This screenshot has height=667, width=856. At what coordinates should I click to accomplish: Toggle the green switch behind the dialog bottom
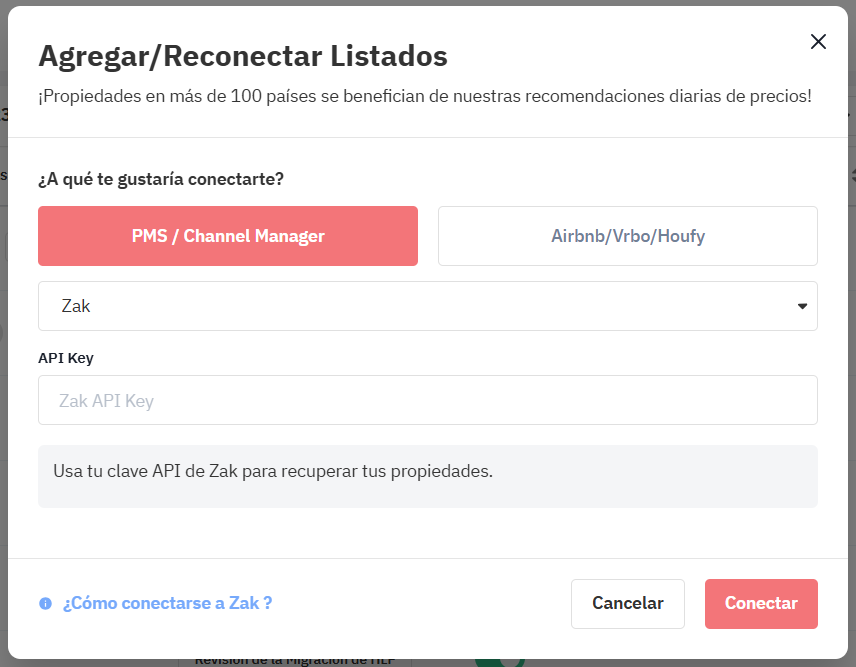tap(500, 662)
